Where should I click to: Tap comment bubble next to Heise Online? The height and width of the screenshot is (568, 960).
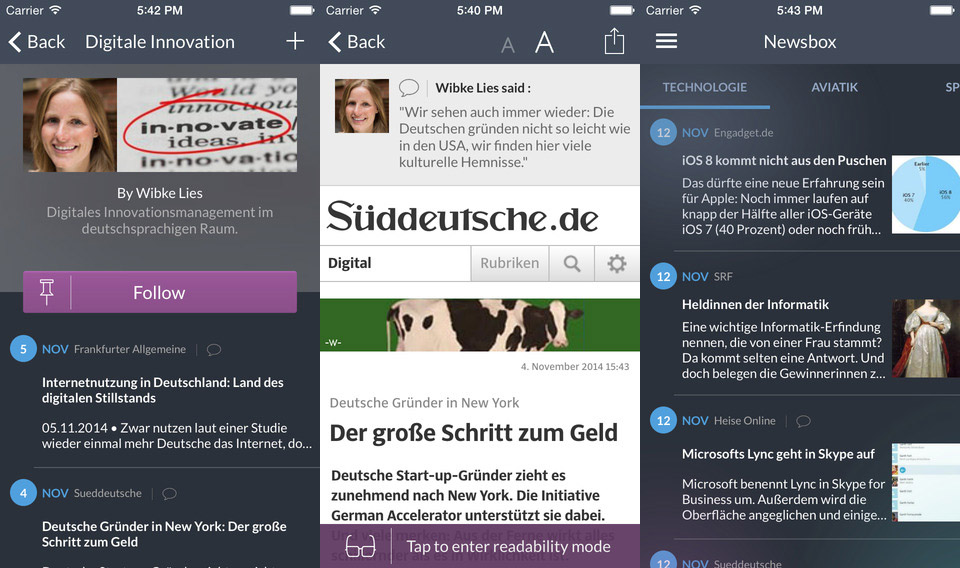point(803,421)
